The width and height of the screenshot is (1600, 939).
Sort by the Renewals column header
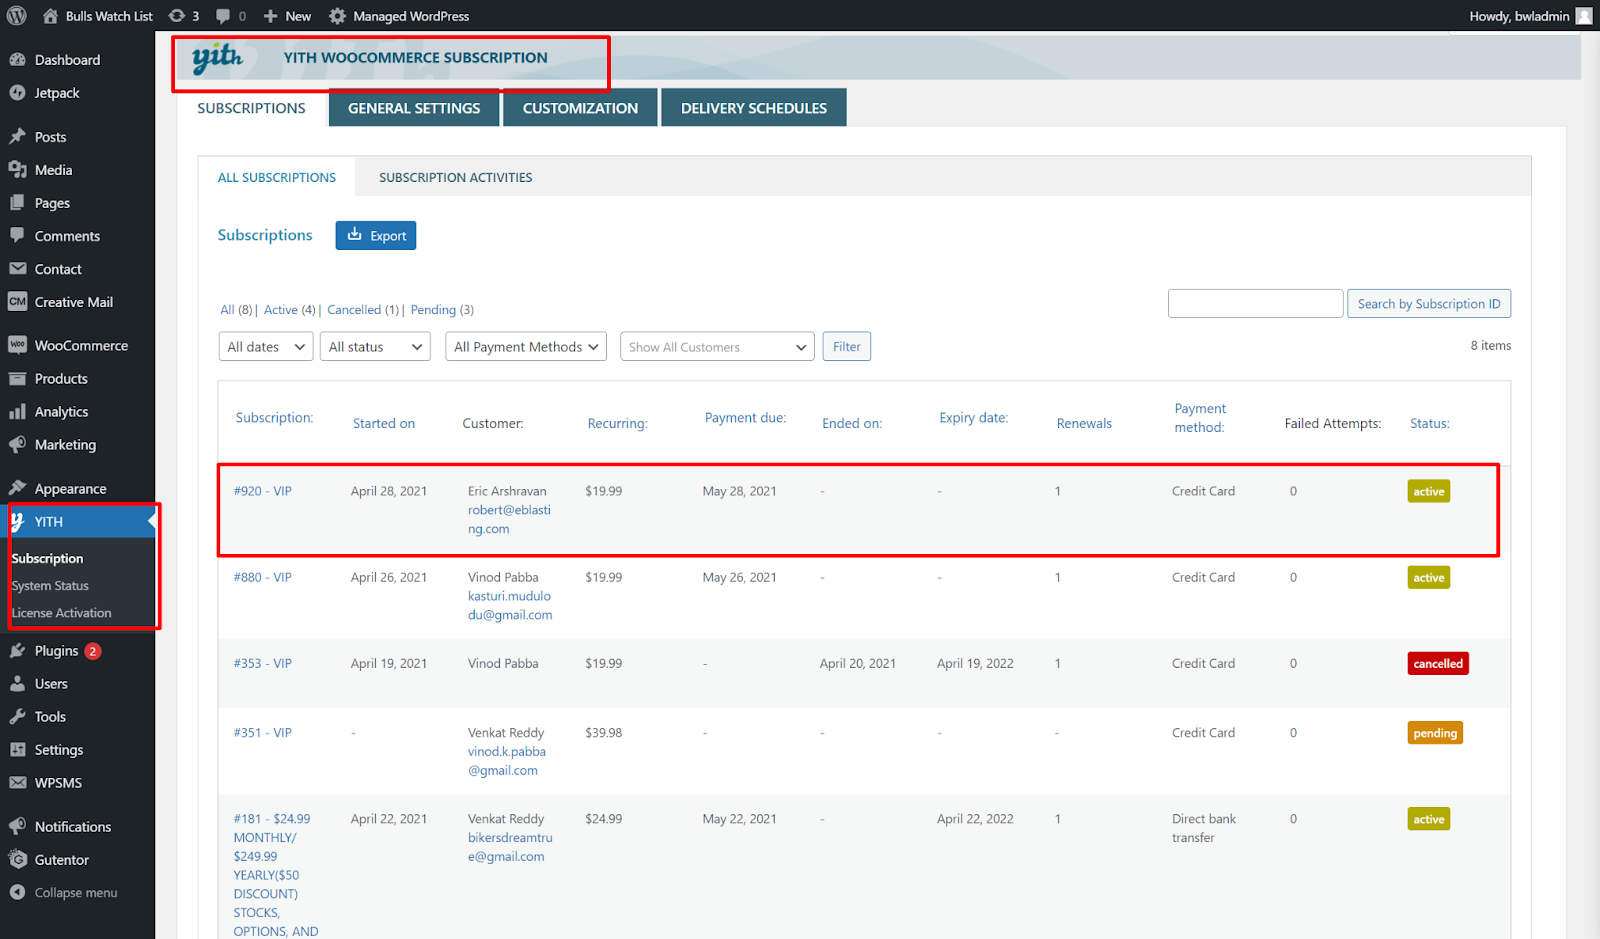click(1084, 424)
